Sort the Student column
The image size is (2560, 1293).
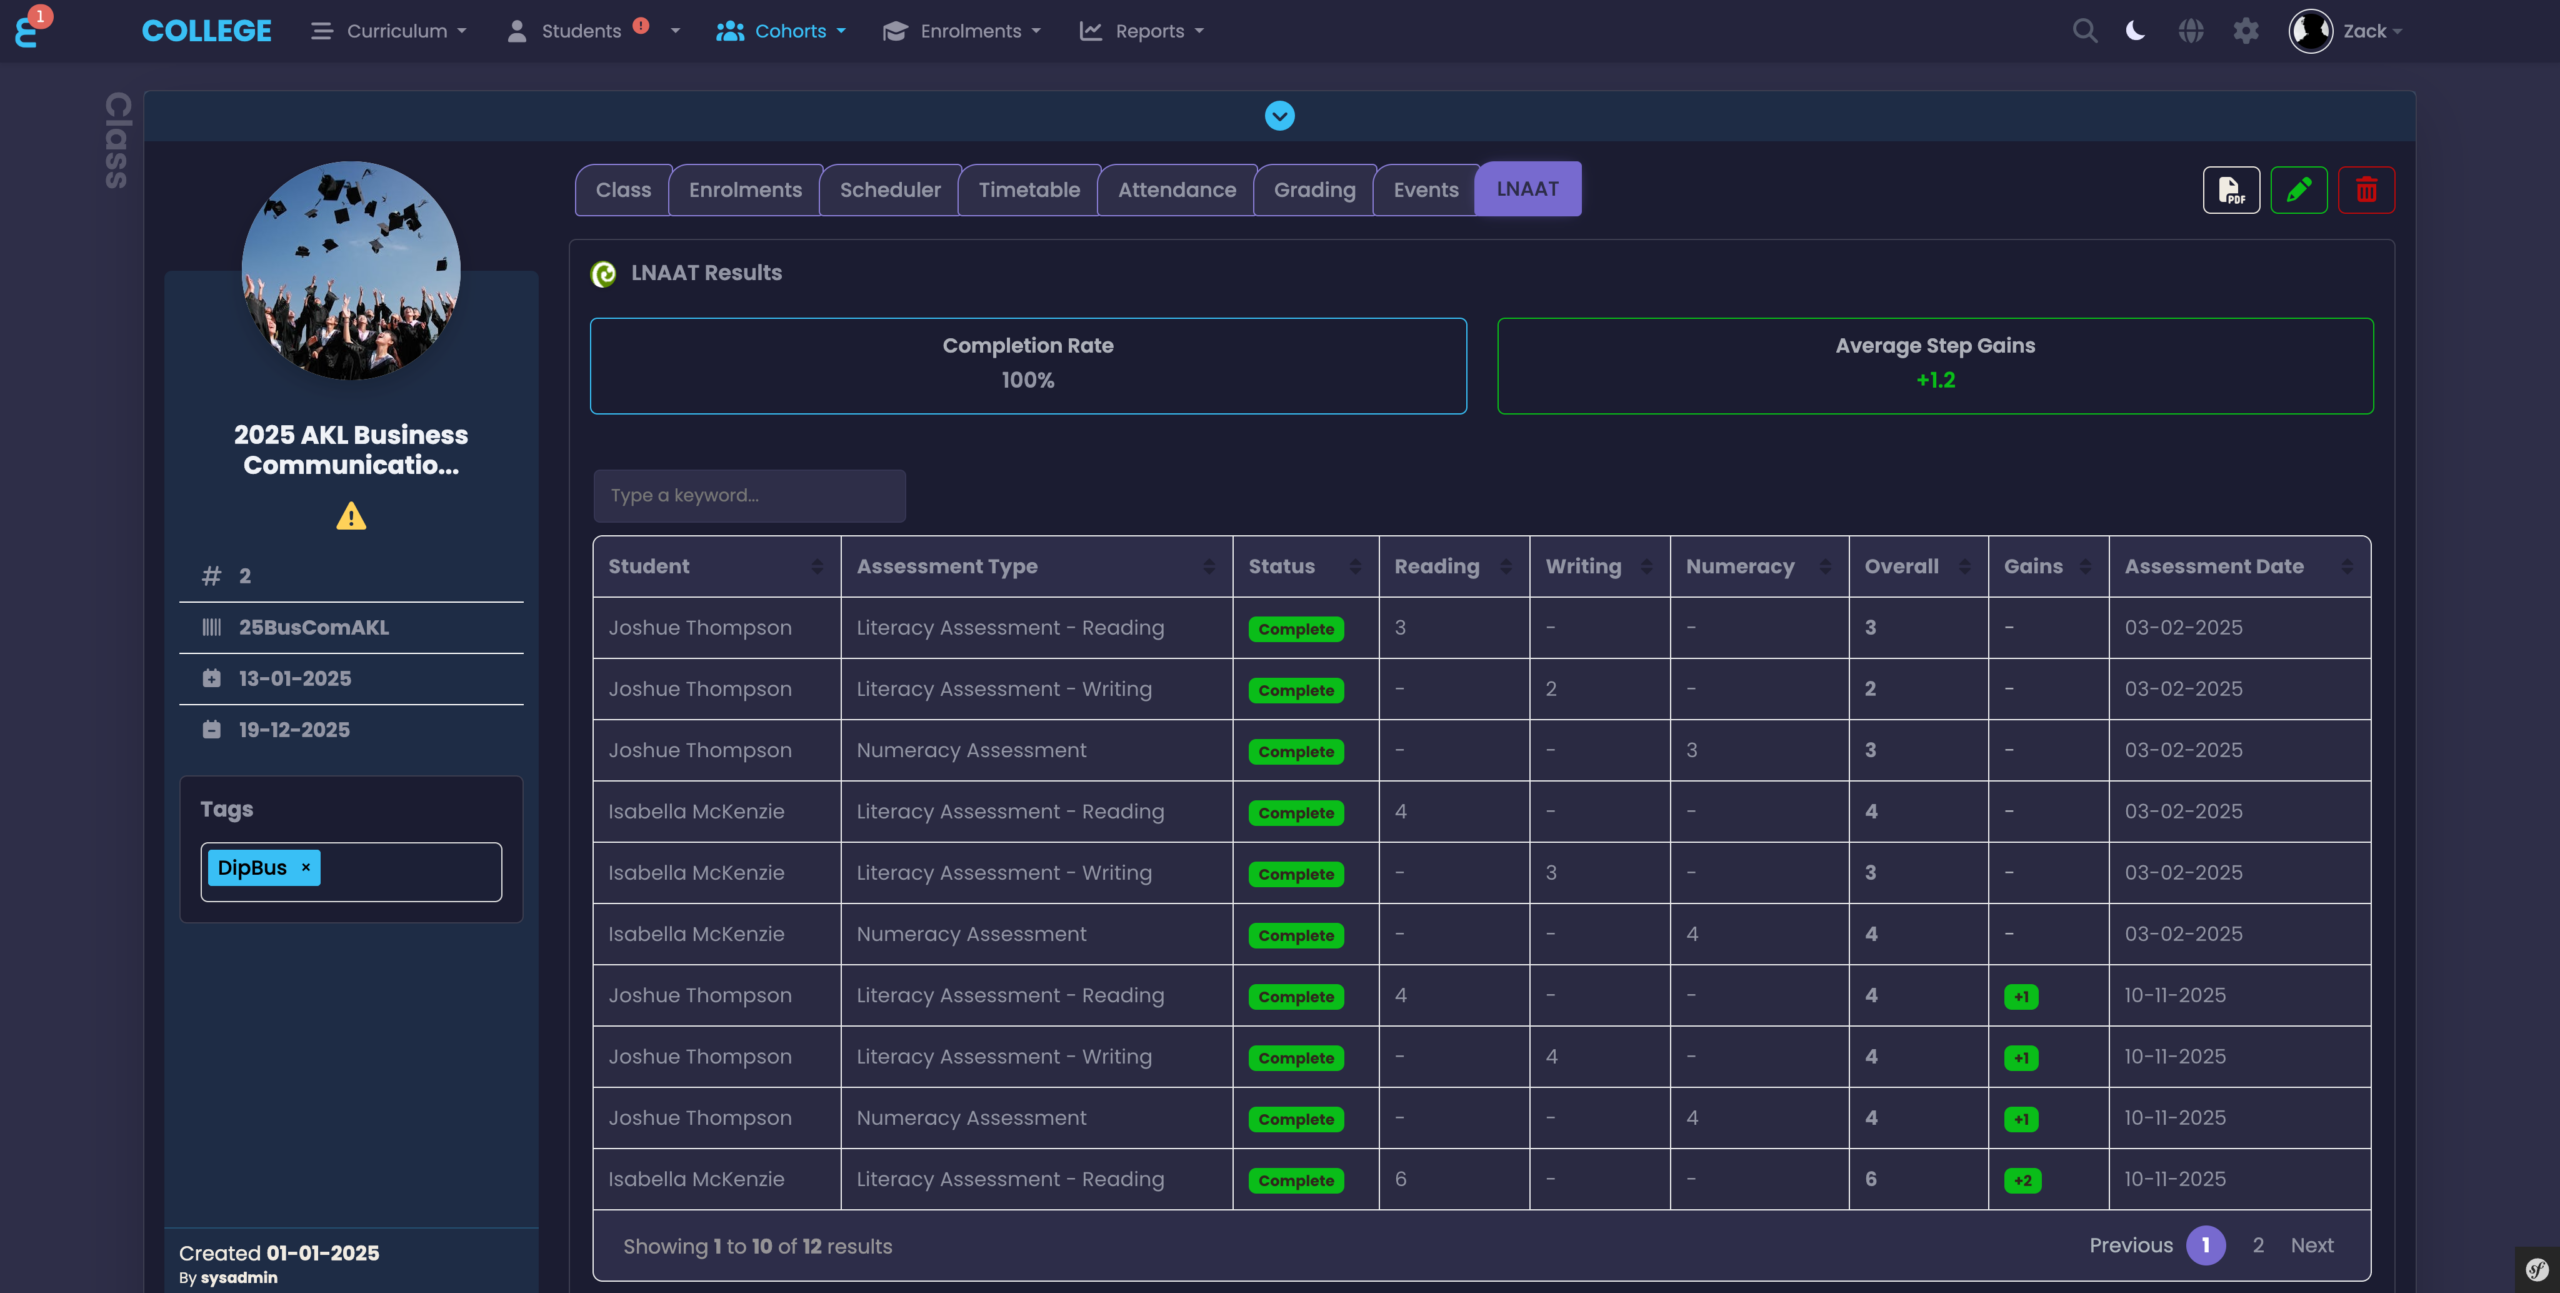coord(819,566)
